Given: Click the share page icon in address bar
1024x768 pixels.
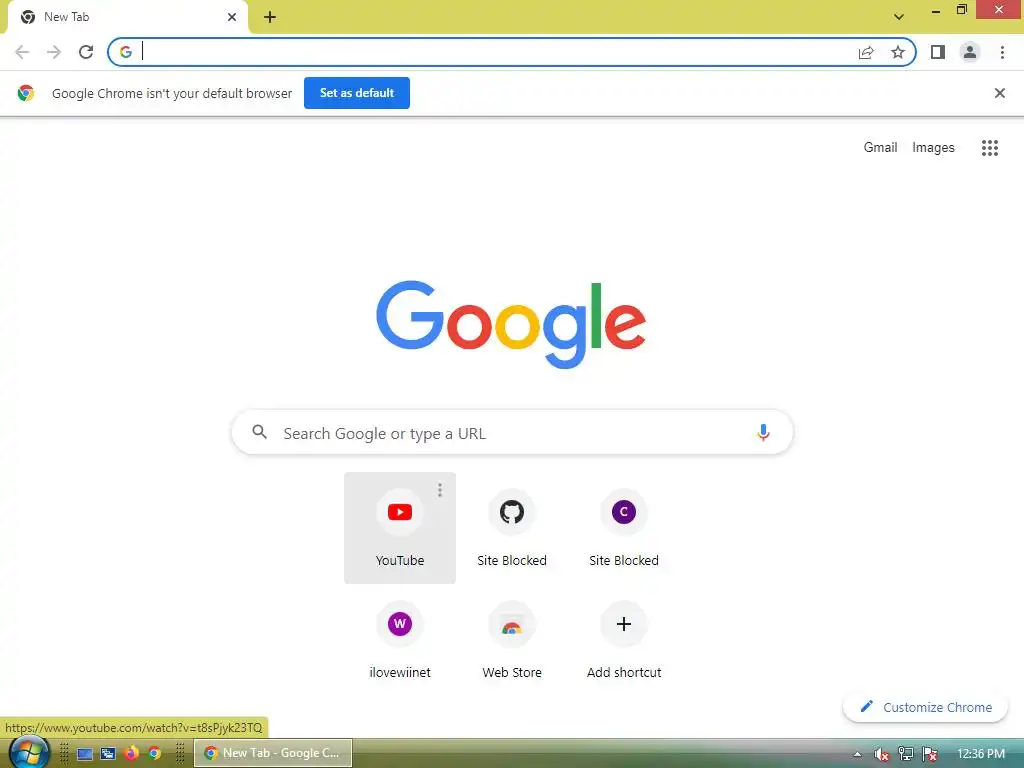Looking at the screenshot, I should coord(866,52).
